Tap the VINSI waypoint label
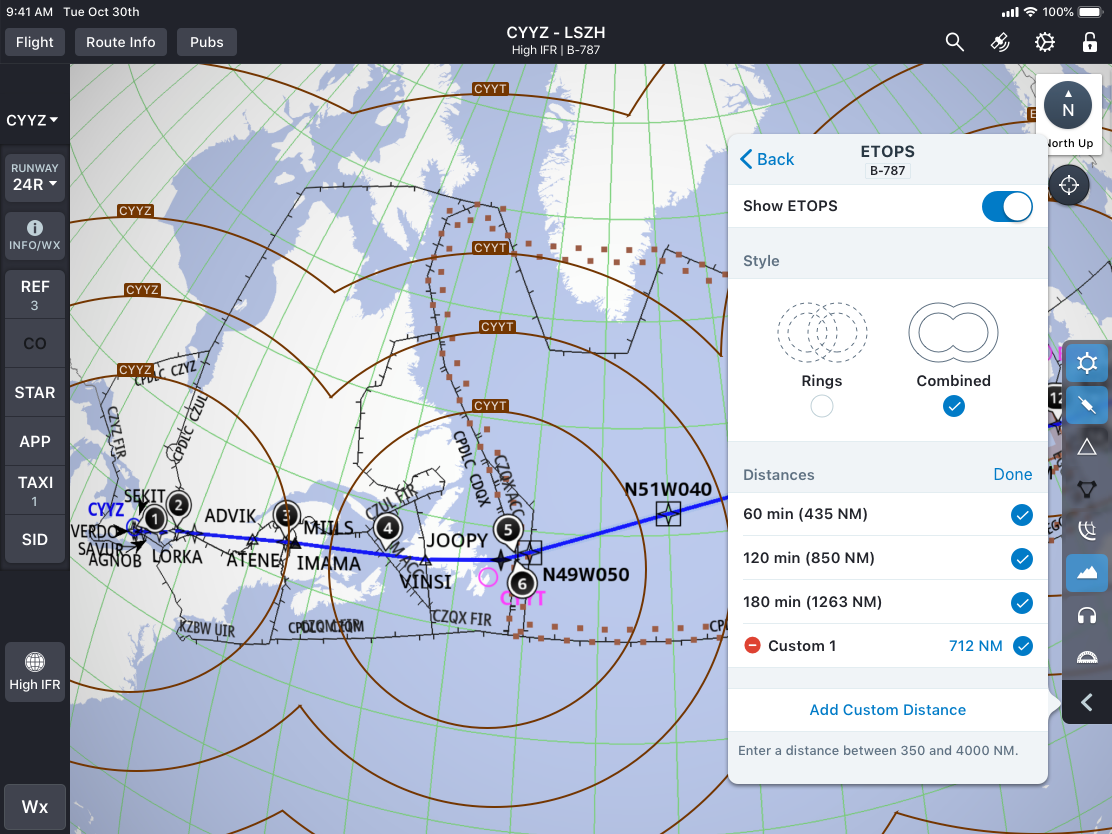The height and width of the screenshot is (834, 1112). tap(426, 582)
